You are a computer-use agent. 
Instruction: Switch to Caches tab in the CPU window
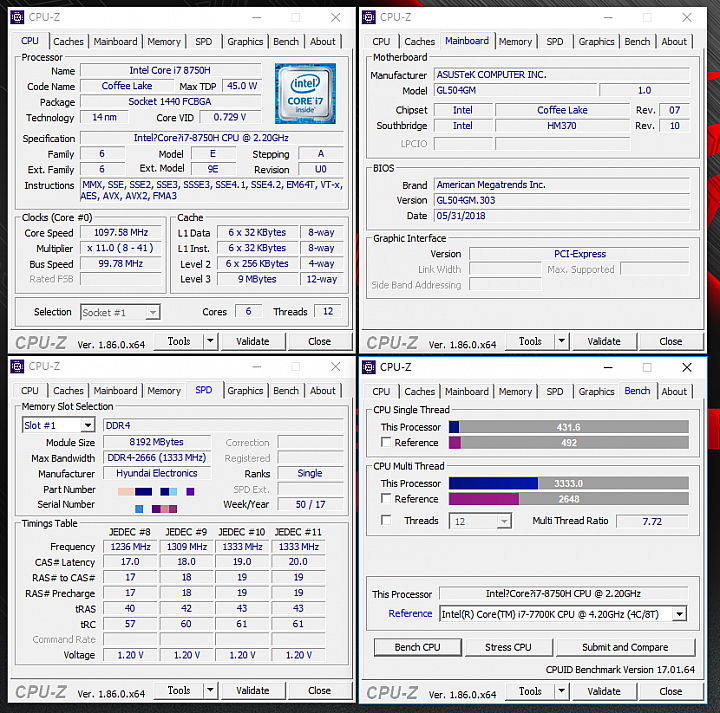68,42
